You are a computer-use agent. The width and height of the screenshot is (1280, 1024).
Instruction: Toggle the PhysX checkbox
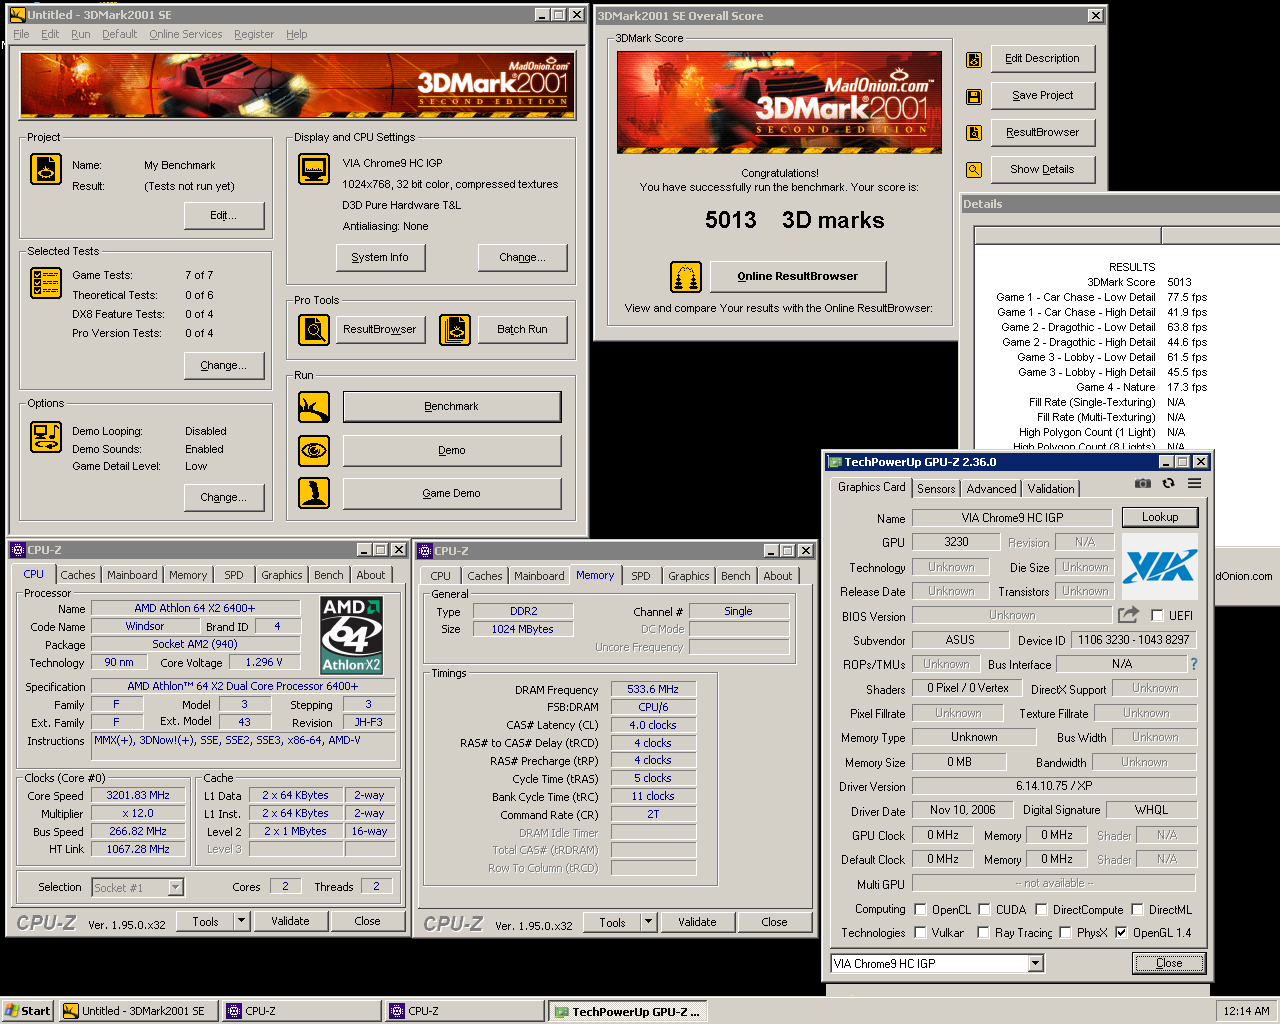pos(1065,932)
